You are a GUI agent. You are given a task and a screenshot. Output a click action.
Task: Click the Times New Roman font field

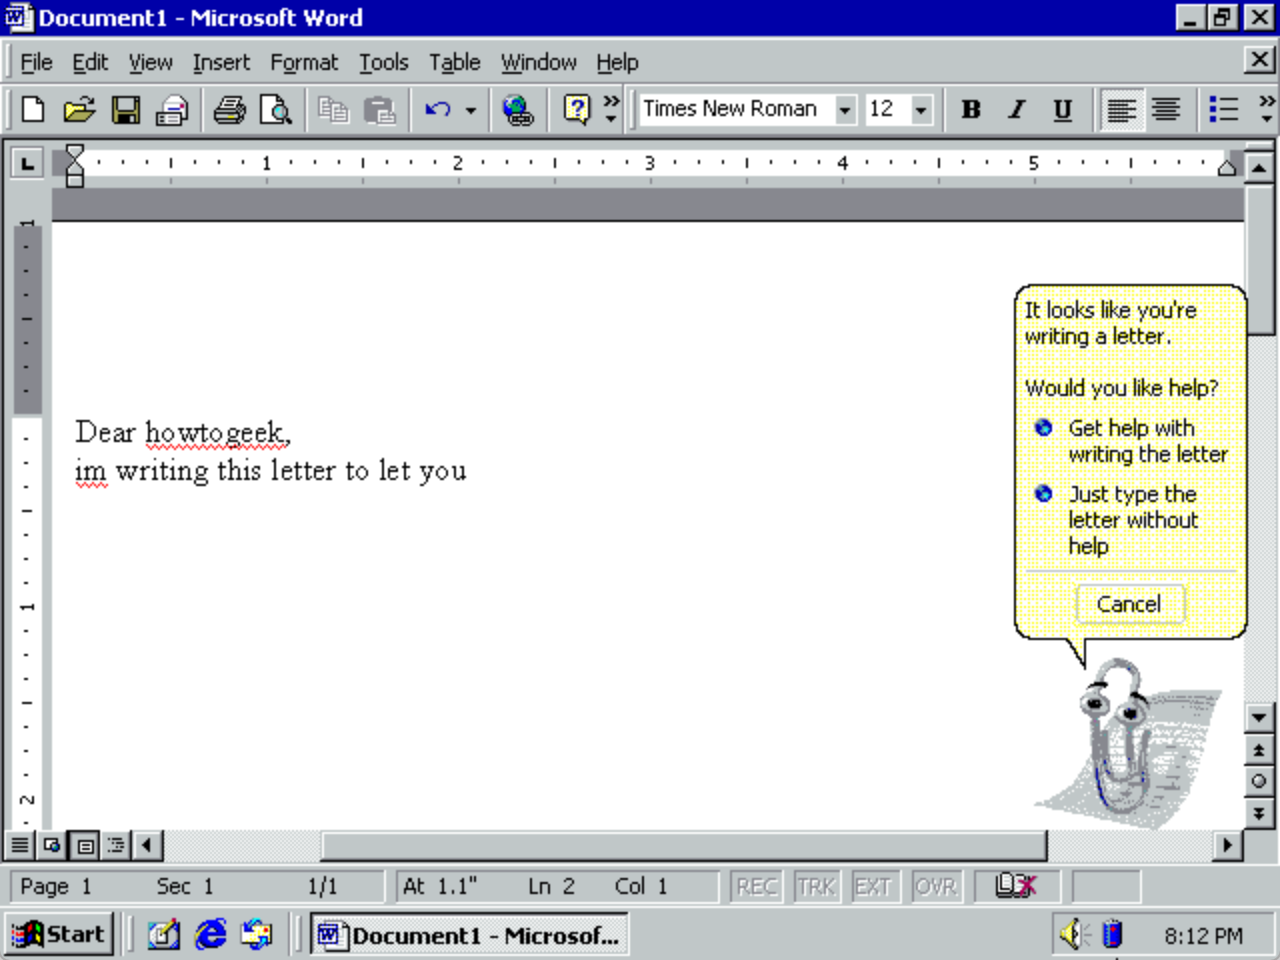coord(736,109)
